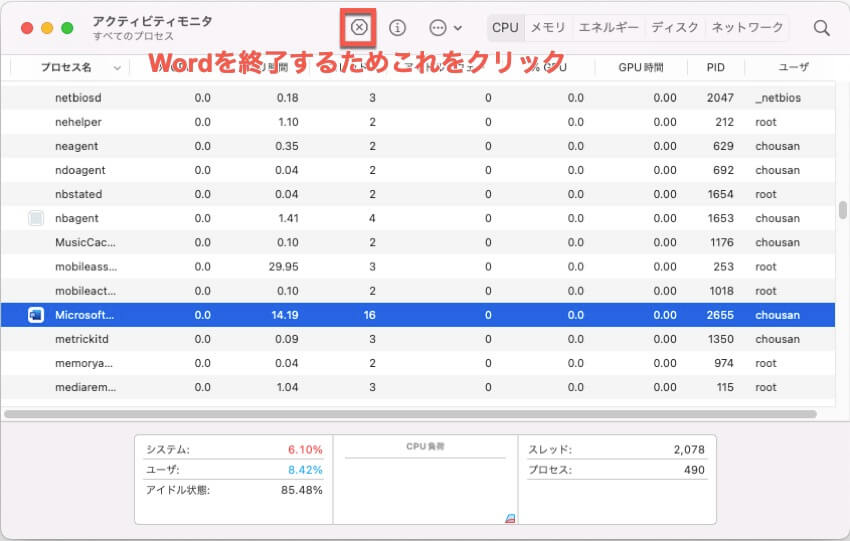Click the アイドル状態 85.48% value

point(301,490)
